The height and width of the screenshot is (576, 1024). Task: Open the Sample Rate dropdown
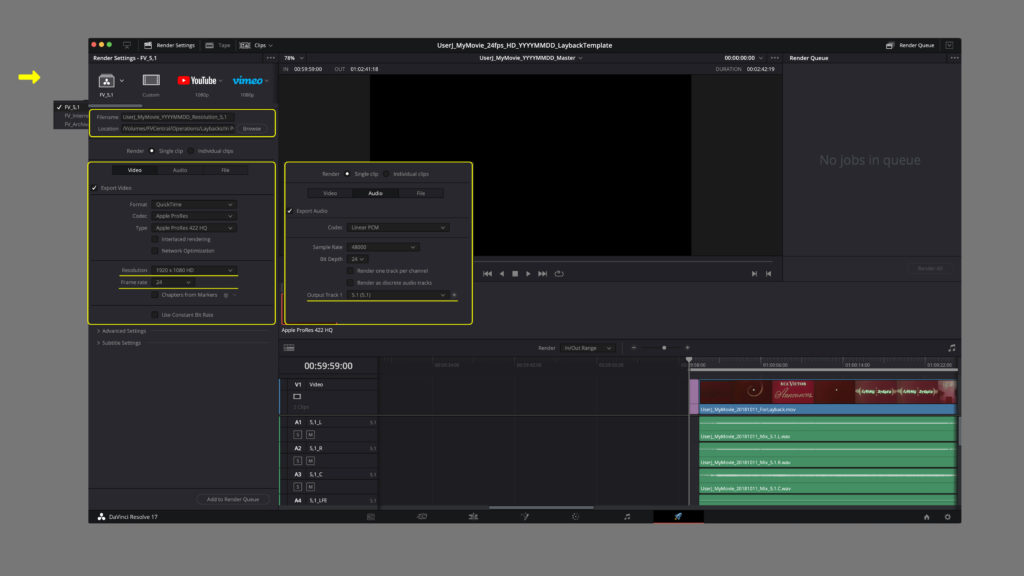tap(382, 248)
